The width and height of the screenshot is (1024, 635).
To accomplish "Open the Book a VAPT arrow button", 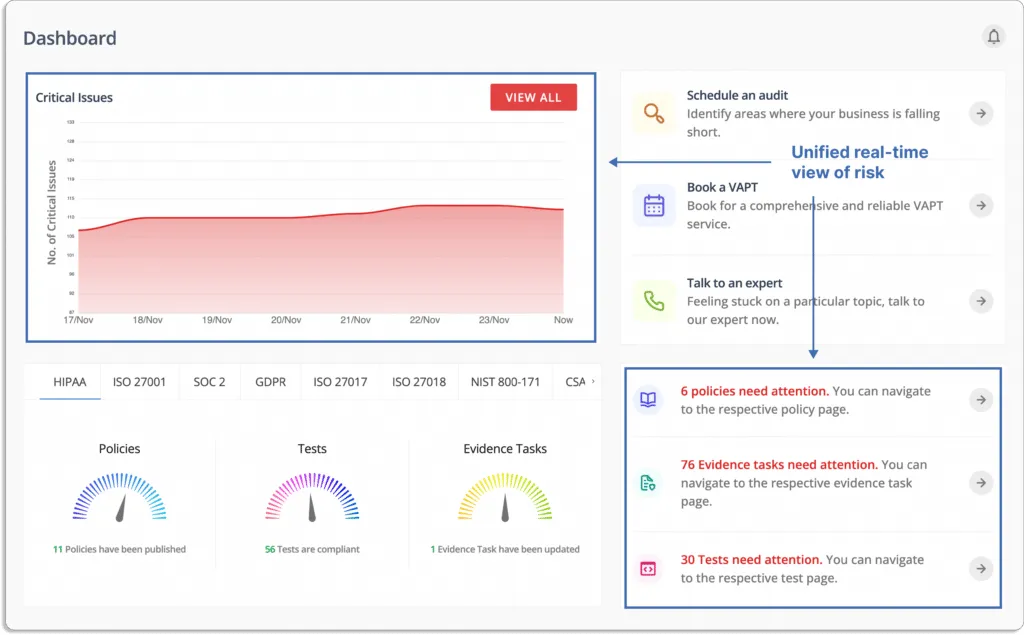I will point(981,205).
